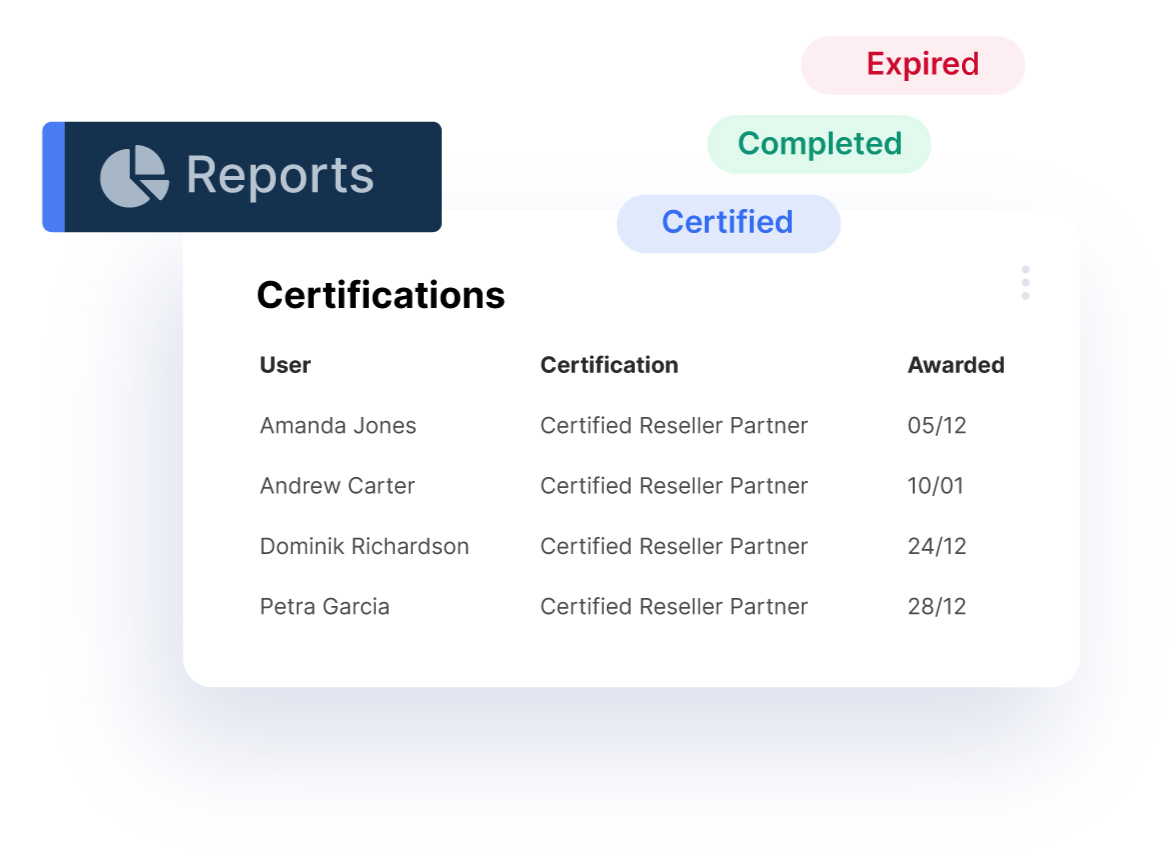Open the Certifications three-dot options menu
This screenshot has width=1176, height=856.
click(1025, 283)
